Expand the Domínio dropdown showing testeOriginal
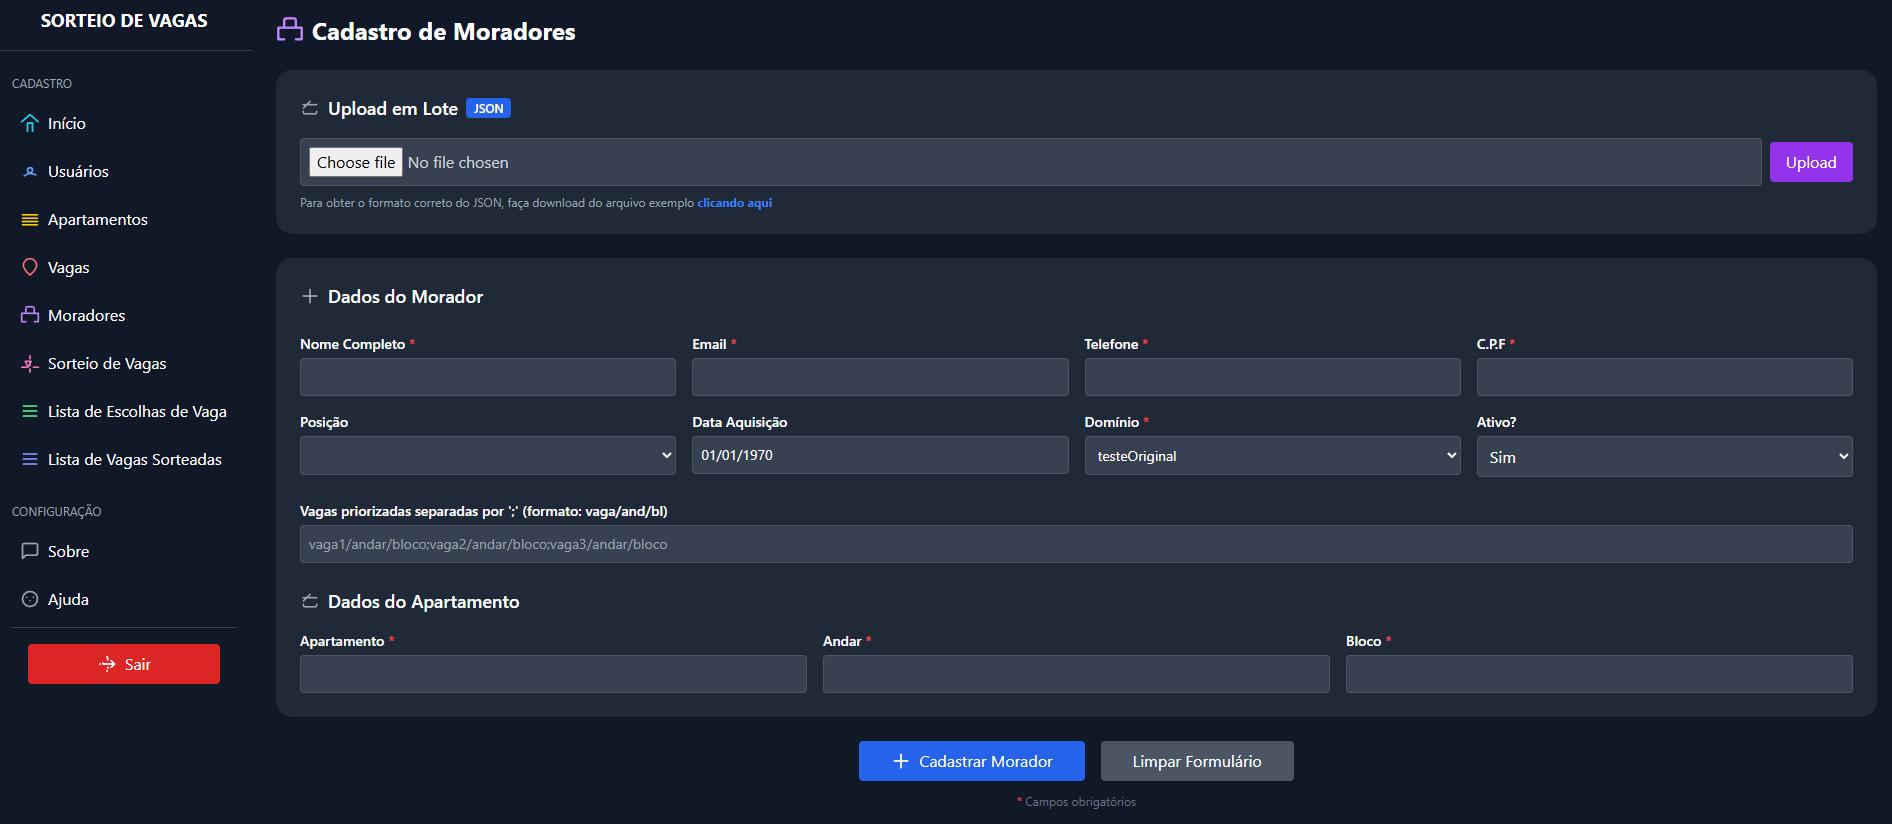This screenshot has width=1892, height=824. tap(1271, 456)
